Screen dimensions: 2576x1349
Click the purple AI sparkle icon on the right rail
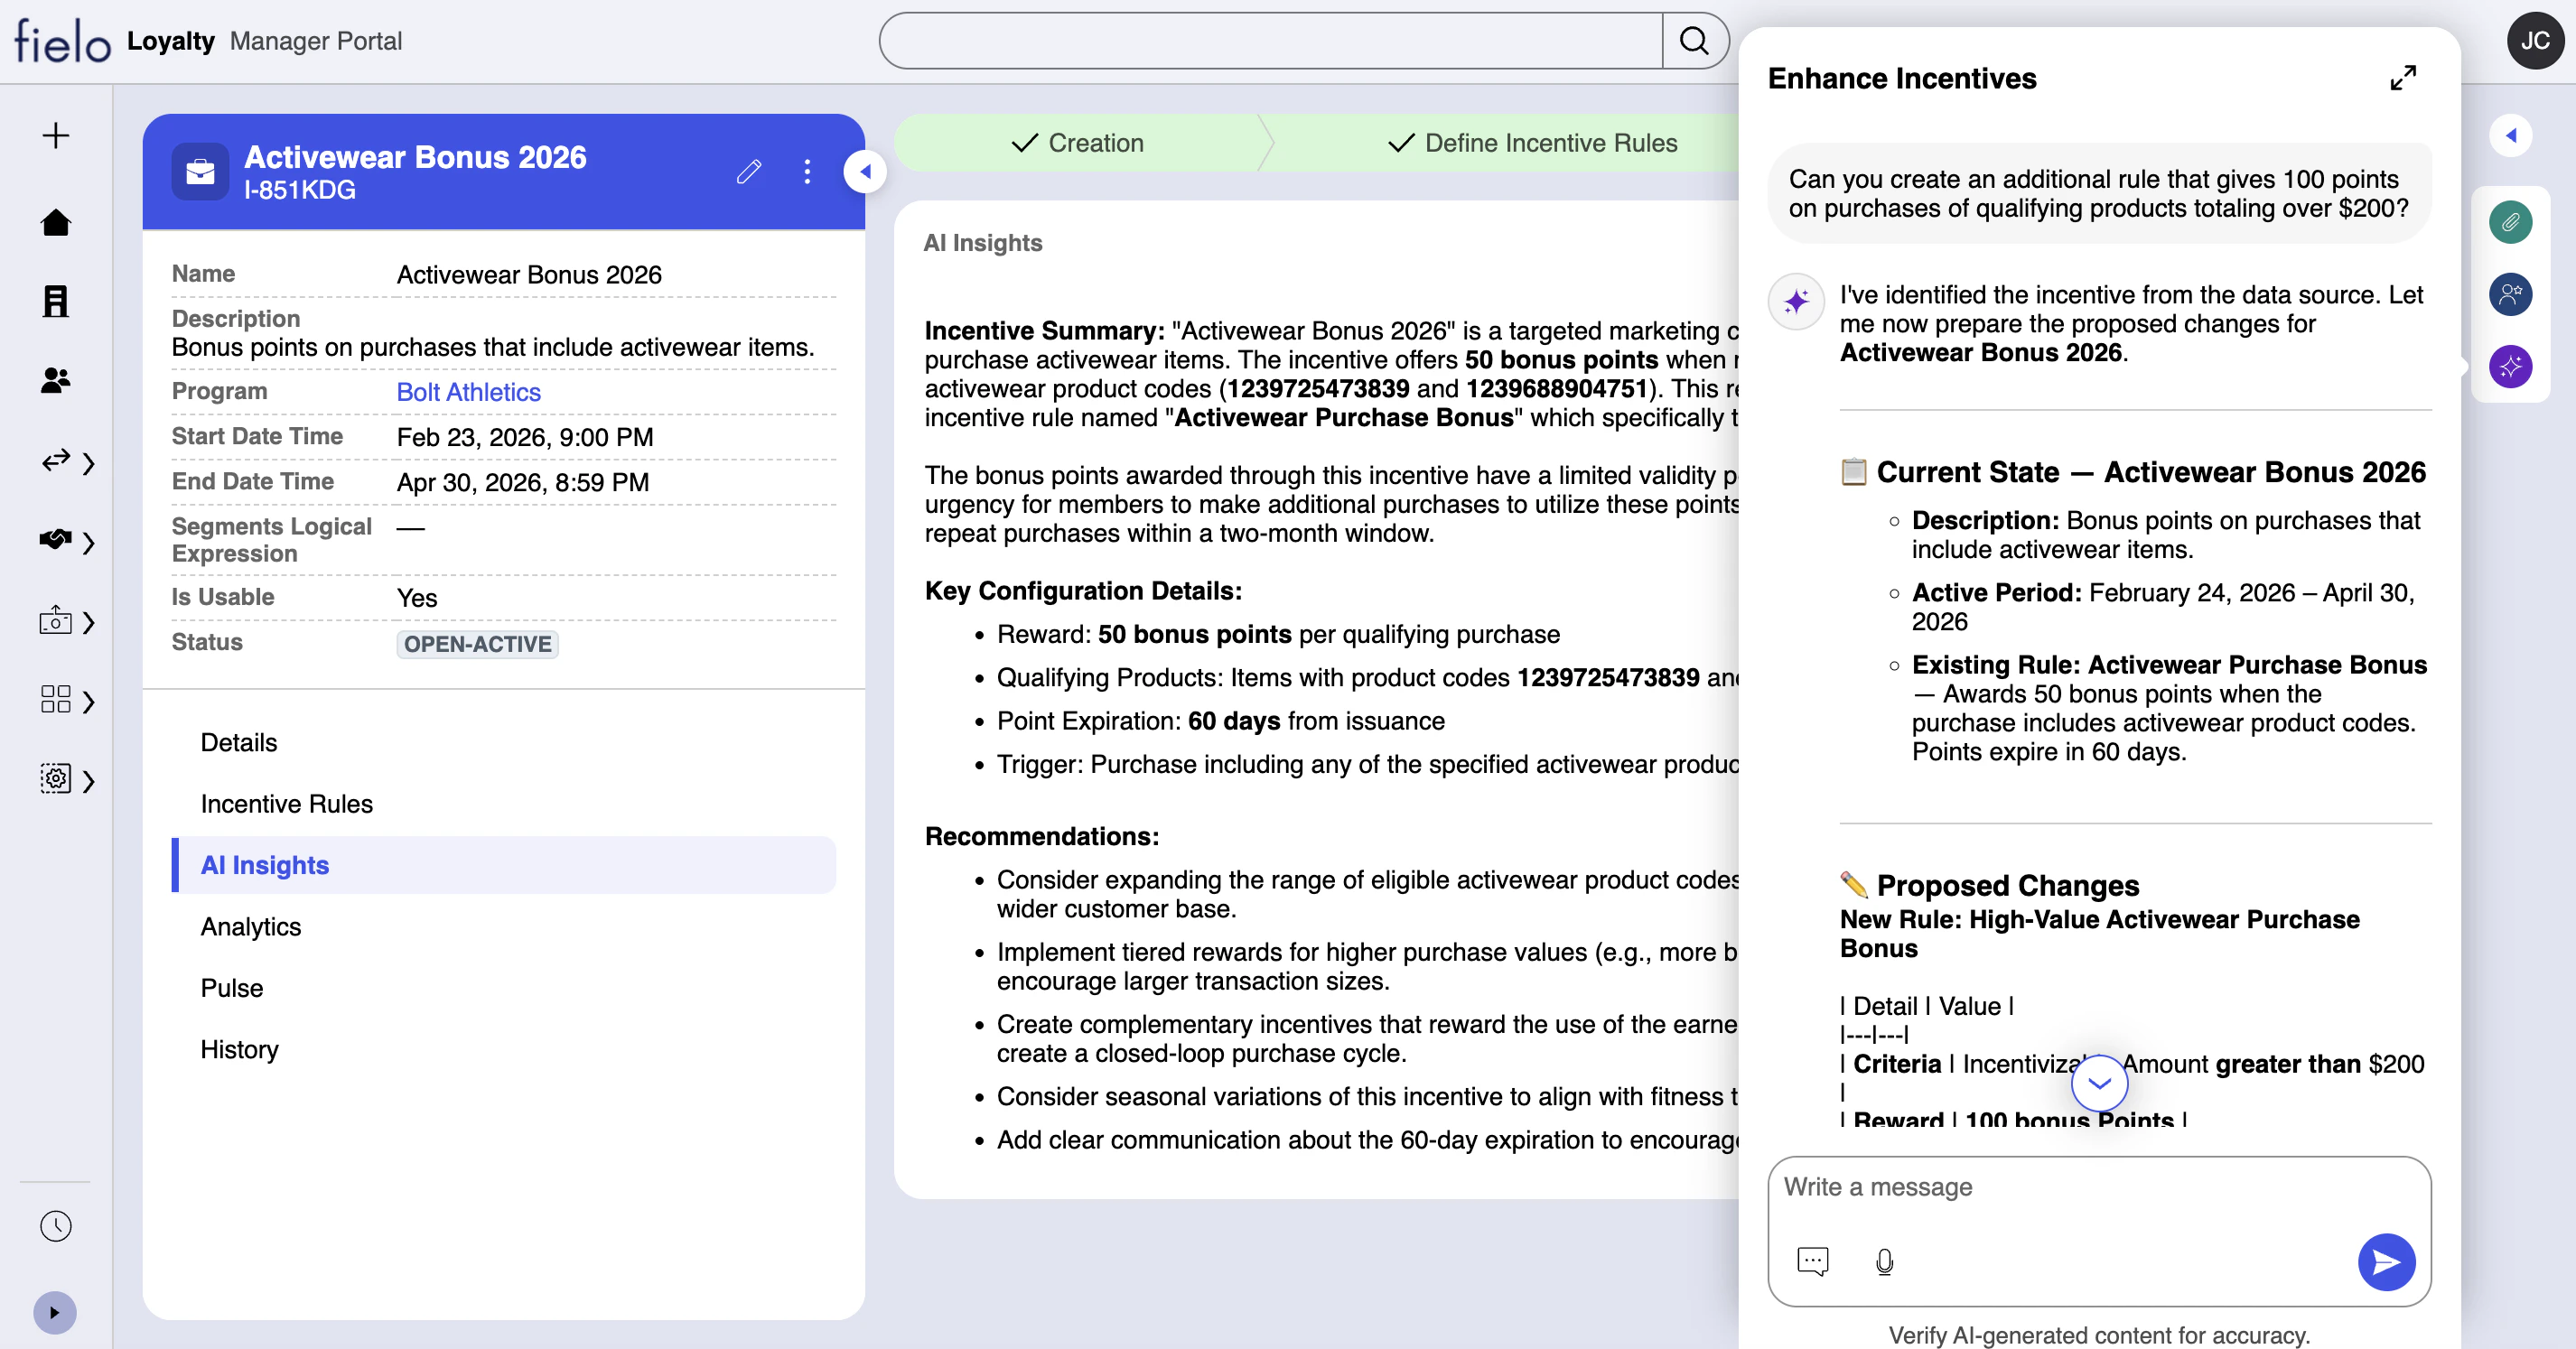coord(2510,367)
